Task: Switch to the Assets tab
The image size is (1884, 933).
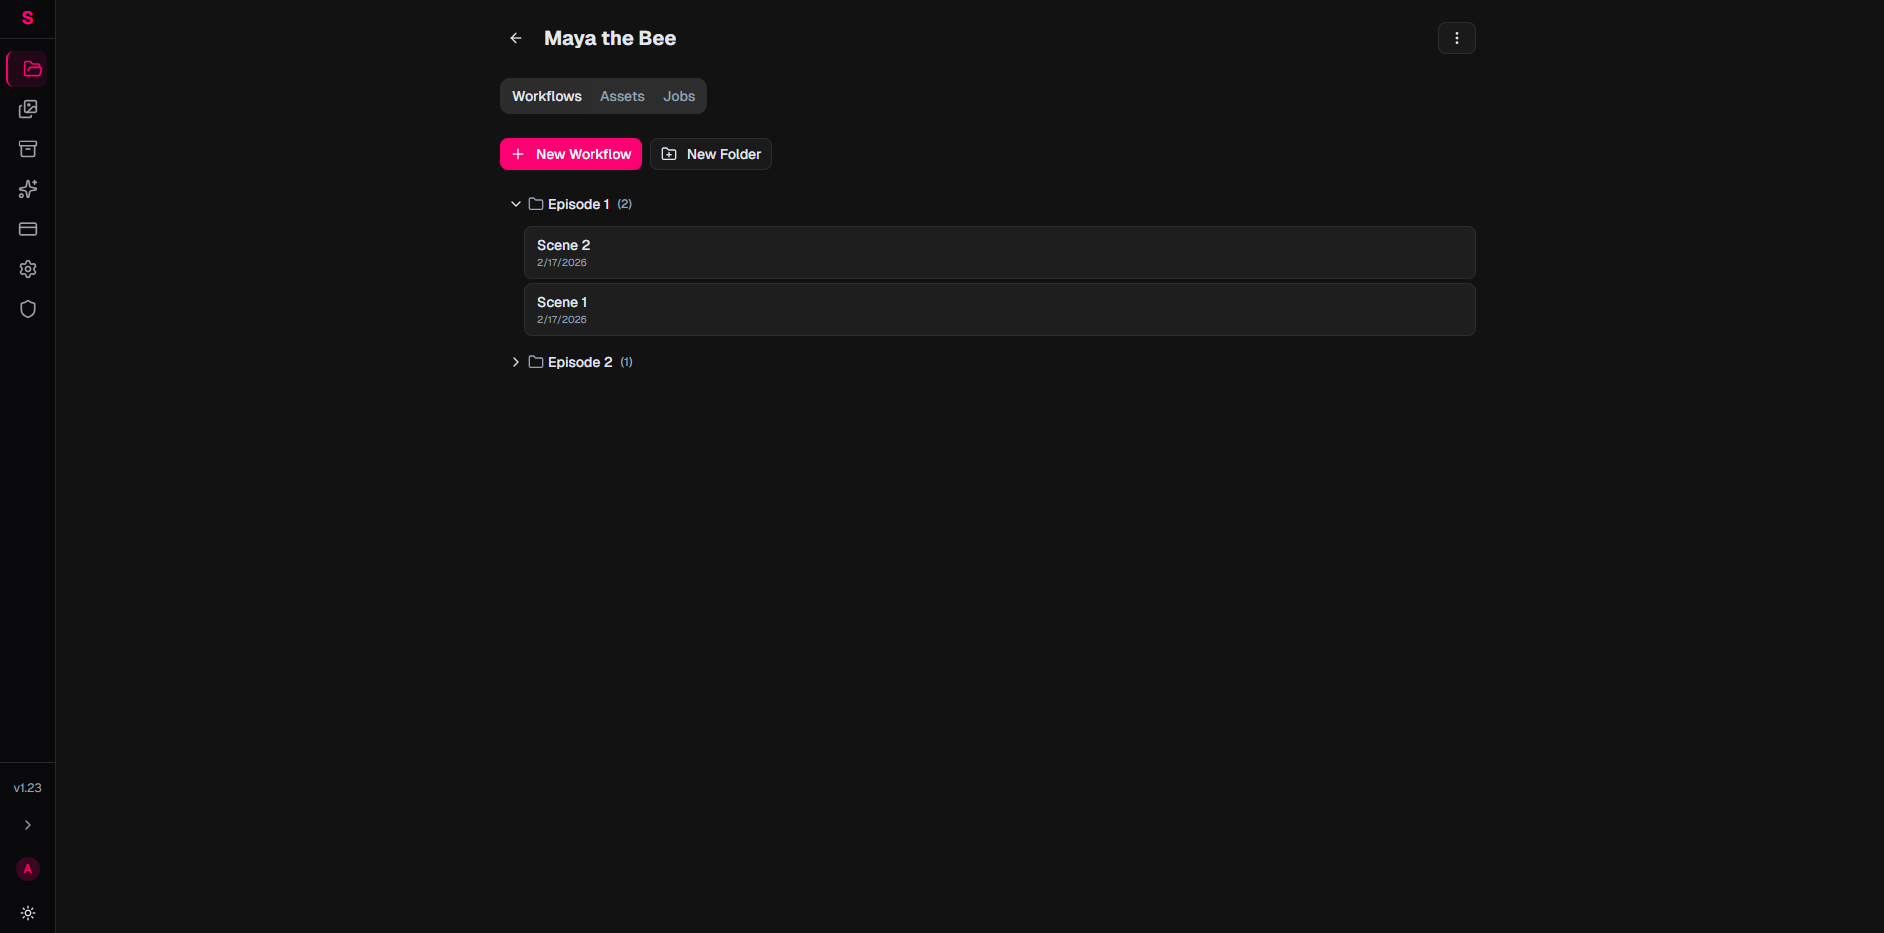Action: 622,96
